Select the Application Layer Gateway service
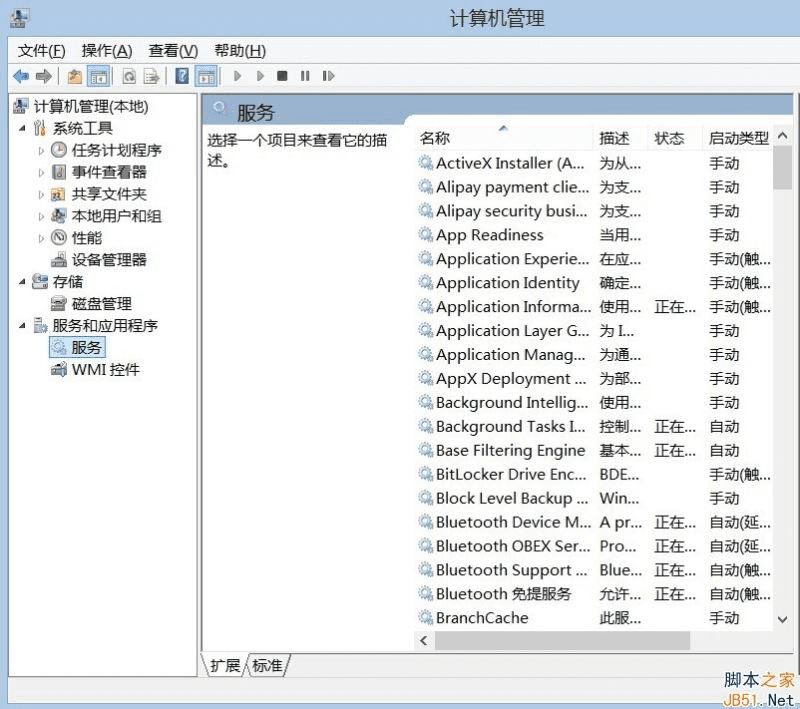Viewport: 800px width, 709px height. (594, 331)
